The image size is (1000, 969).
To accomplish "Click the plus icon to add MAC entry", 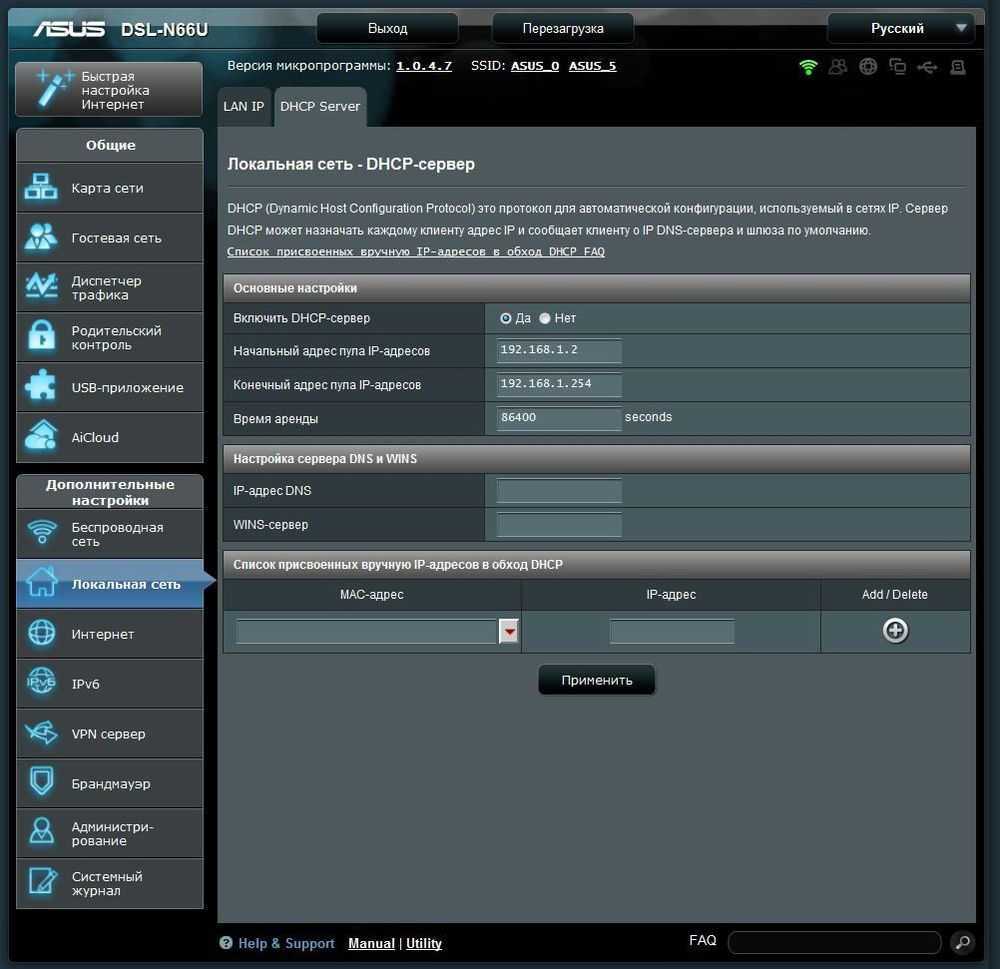I will pos(895,630).
